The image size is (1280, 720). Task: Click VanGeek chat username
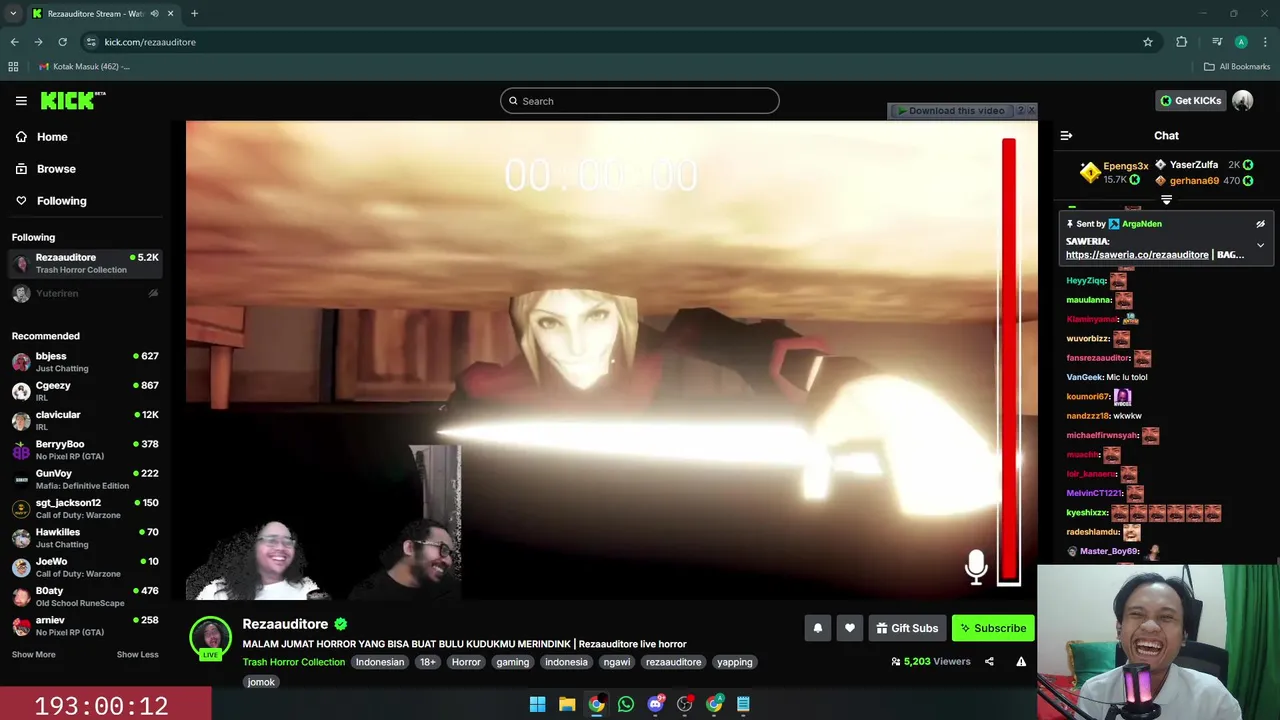click(x=1084, y=378)
